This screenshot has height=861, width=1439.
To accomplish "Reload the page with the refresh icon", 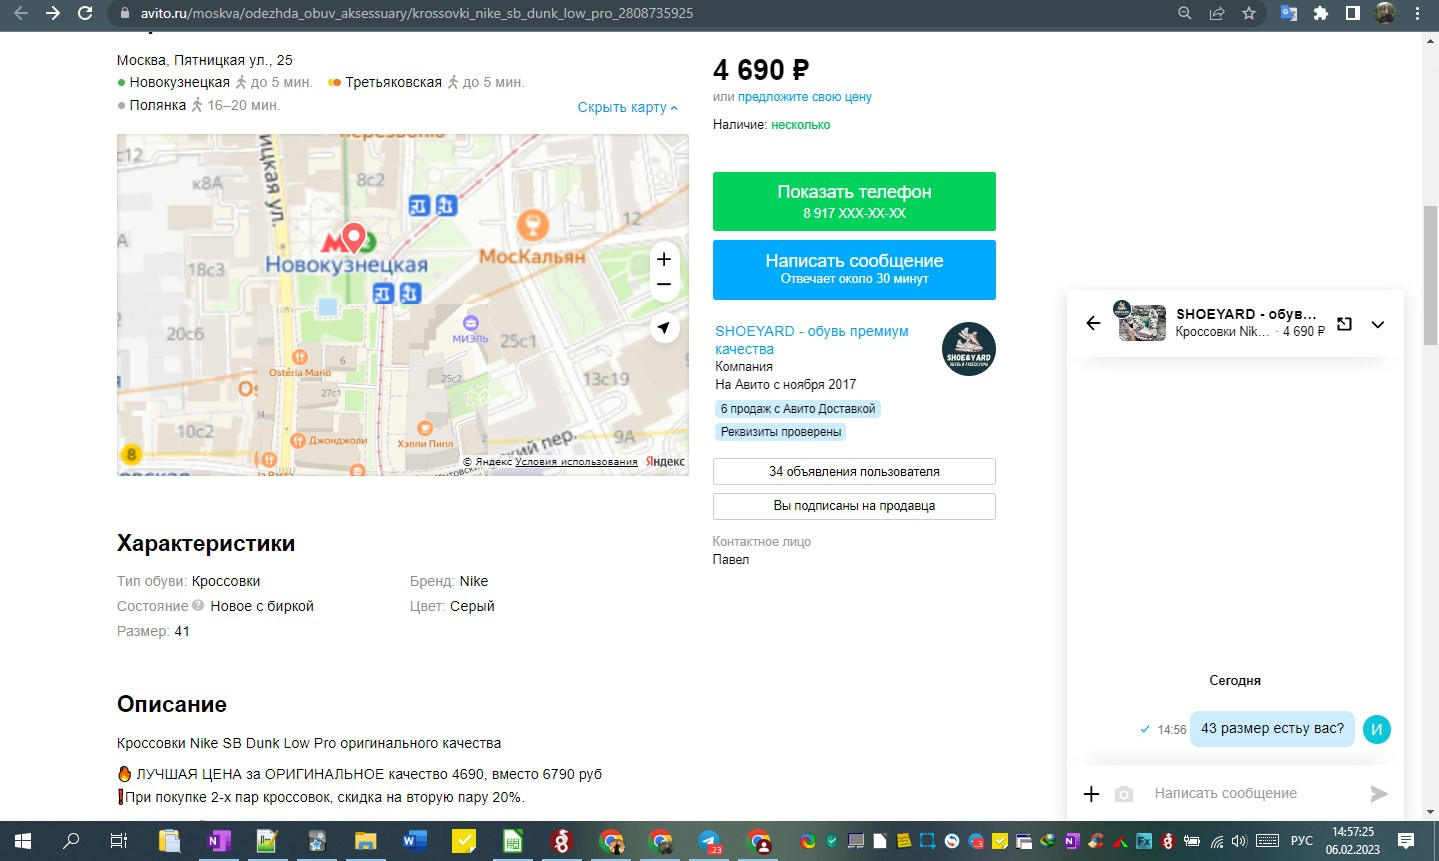I will (85, 13).
